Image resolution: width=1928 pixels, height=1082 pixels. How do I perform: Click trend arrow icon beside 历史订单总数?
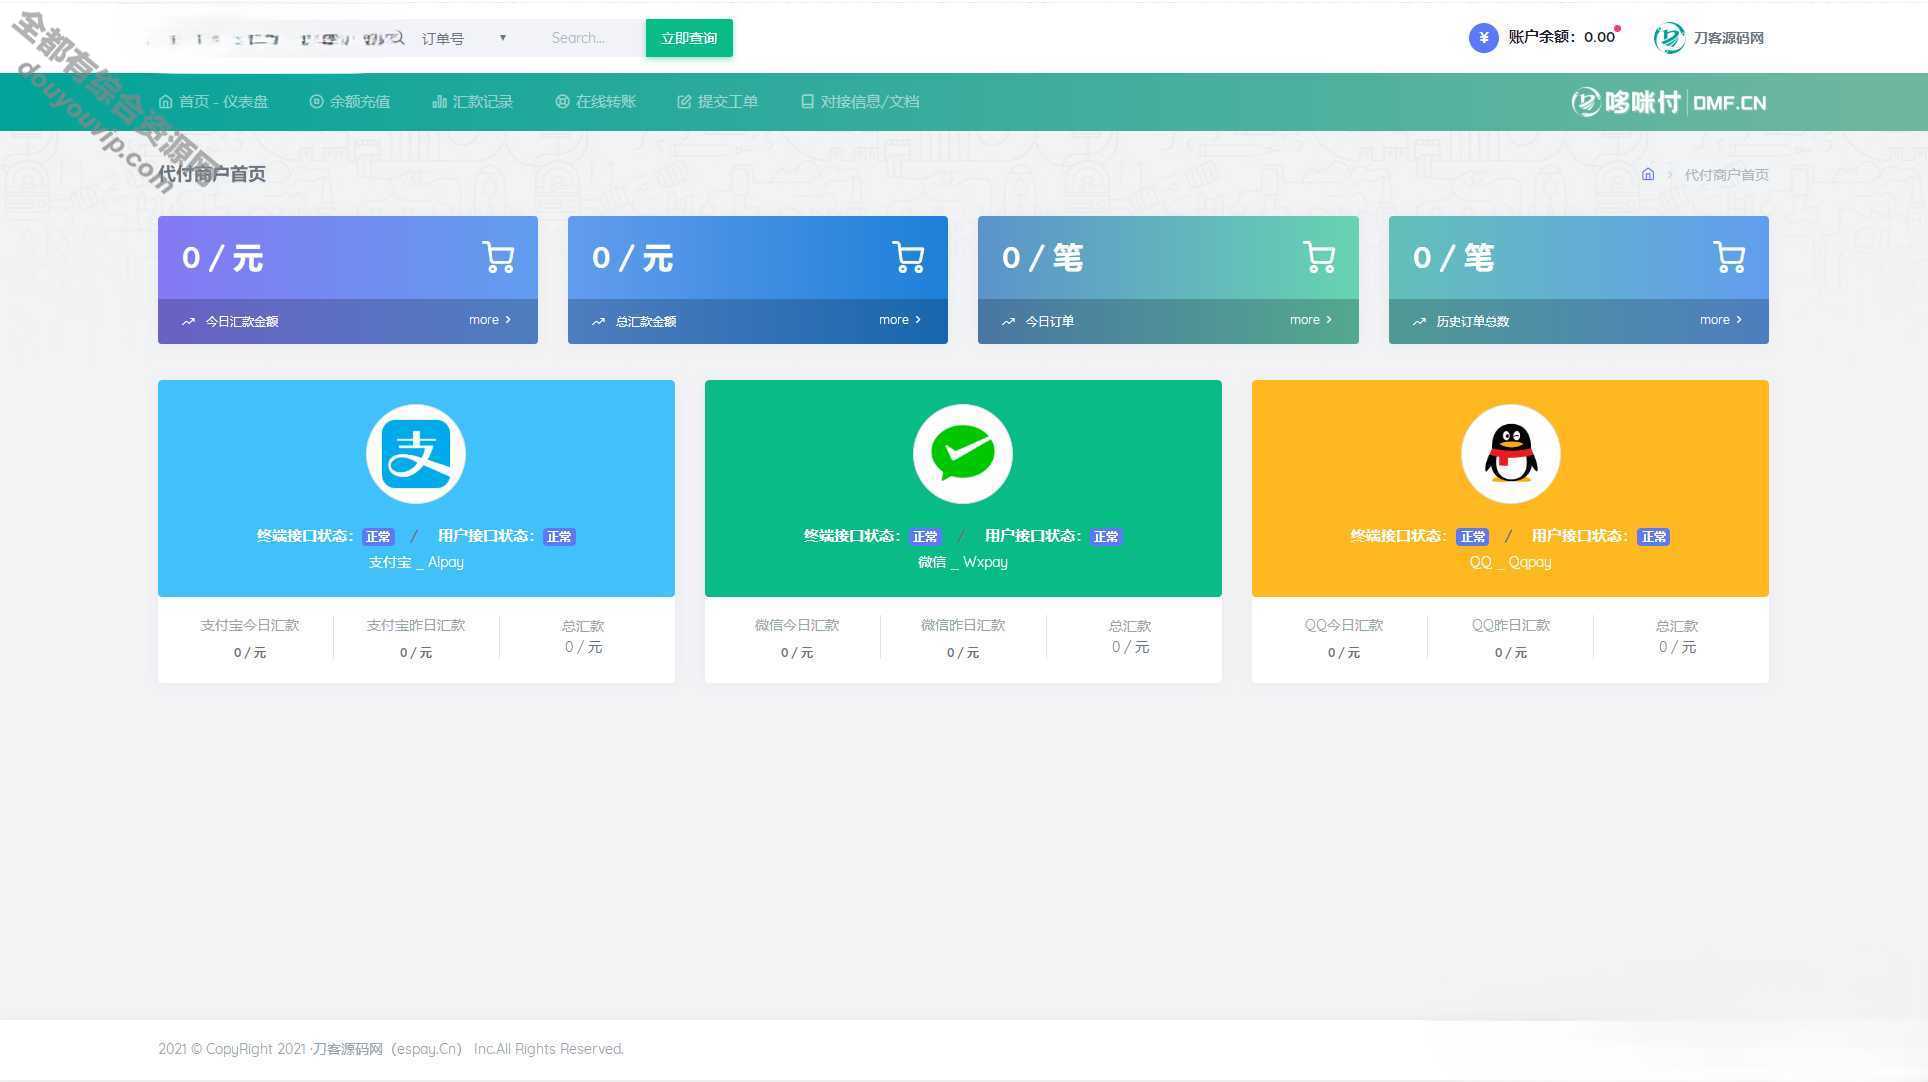(1419, 321)
